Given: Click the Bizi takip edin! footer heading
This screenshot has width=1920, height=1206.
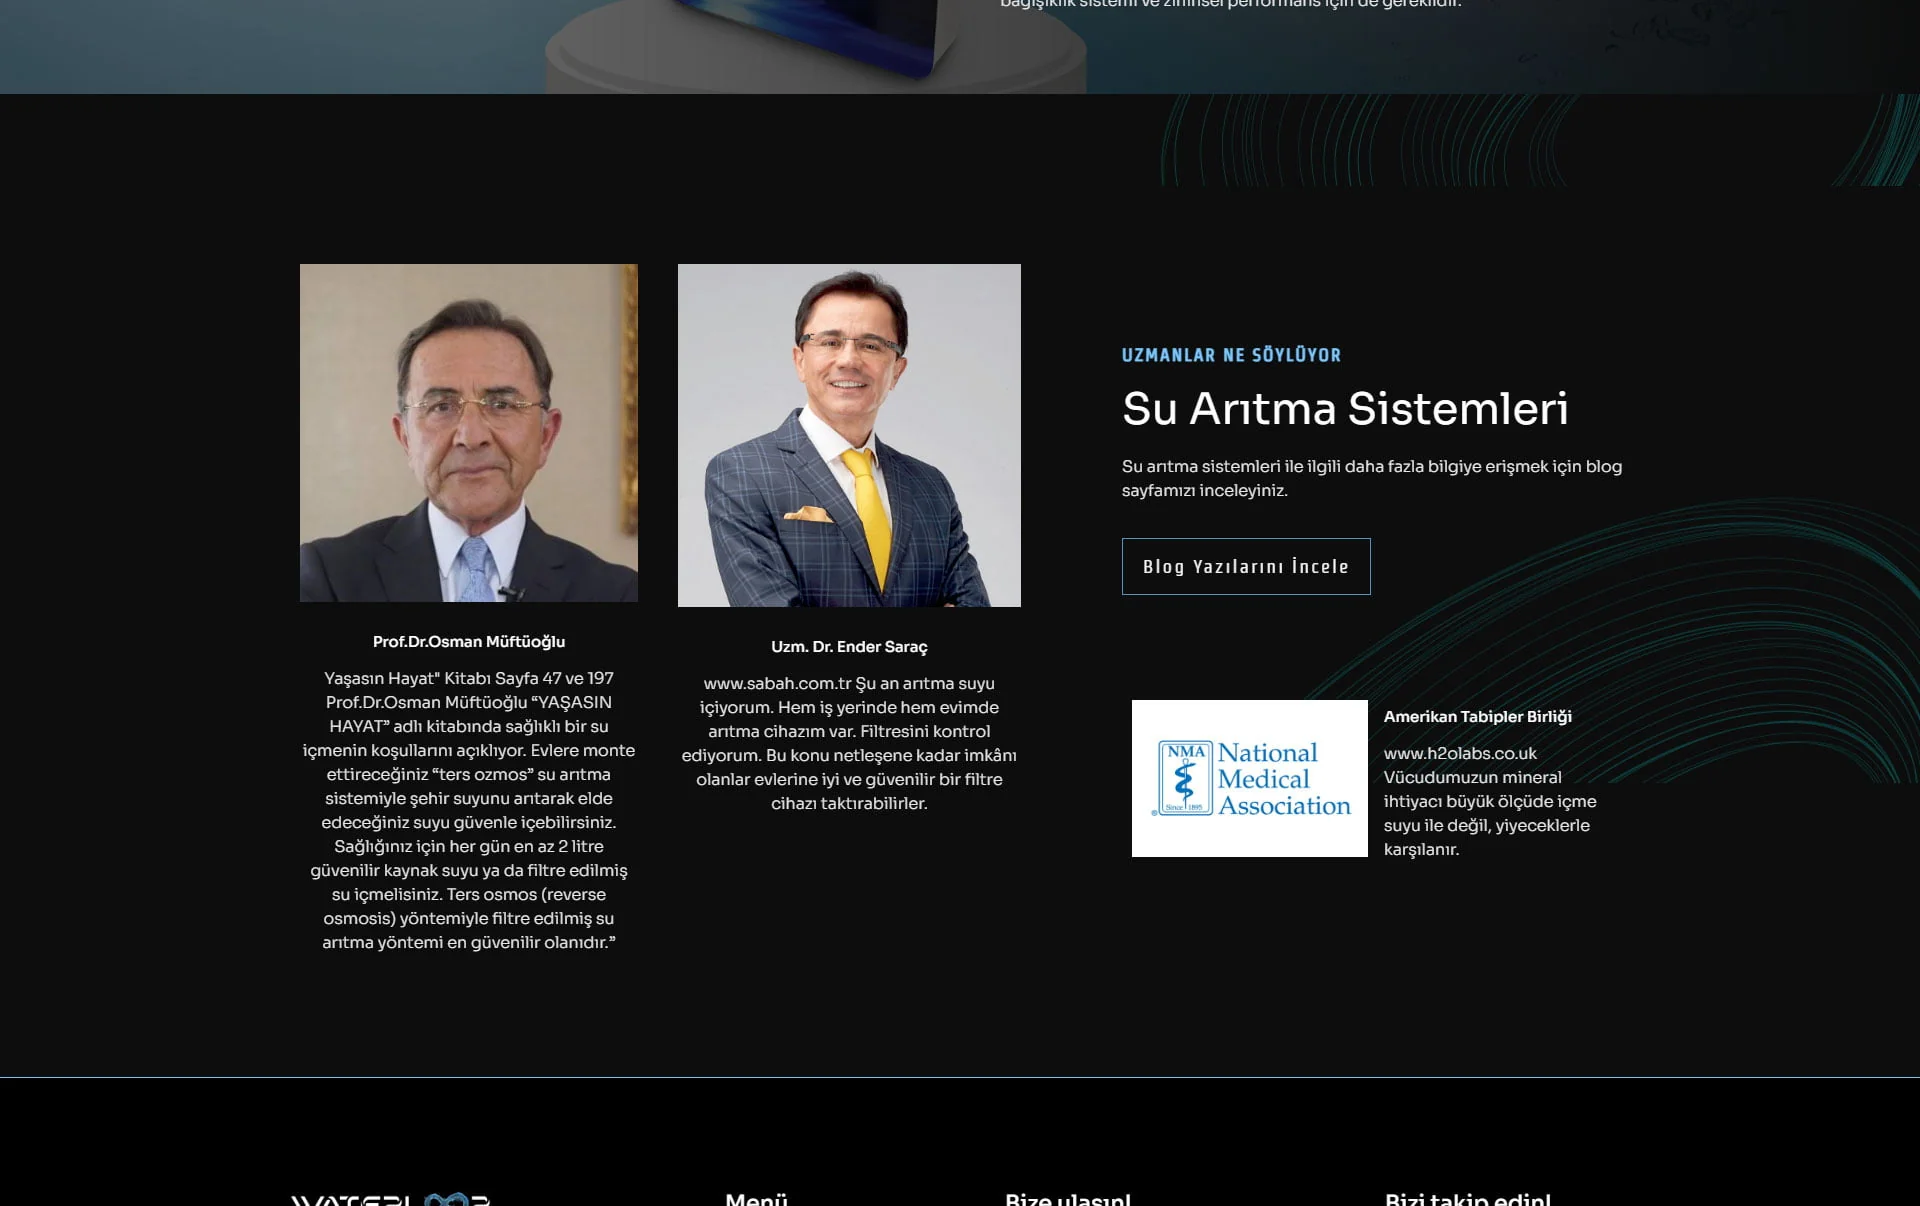Looking at the screenshot, I should tap(1467, 1199).
